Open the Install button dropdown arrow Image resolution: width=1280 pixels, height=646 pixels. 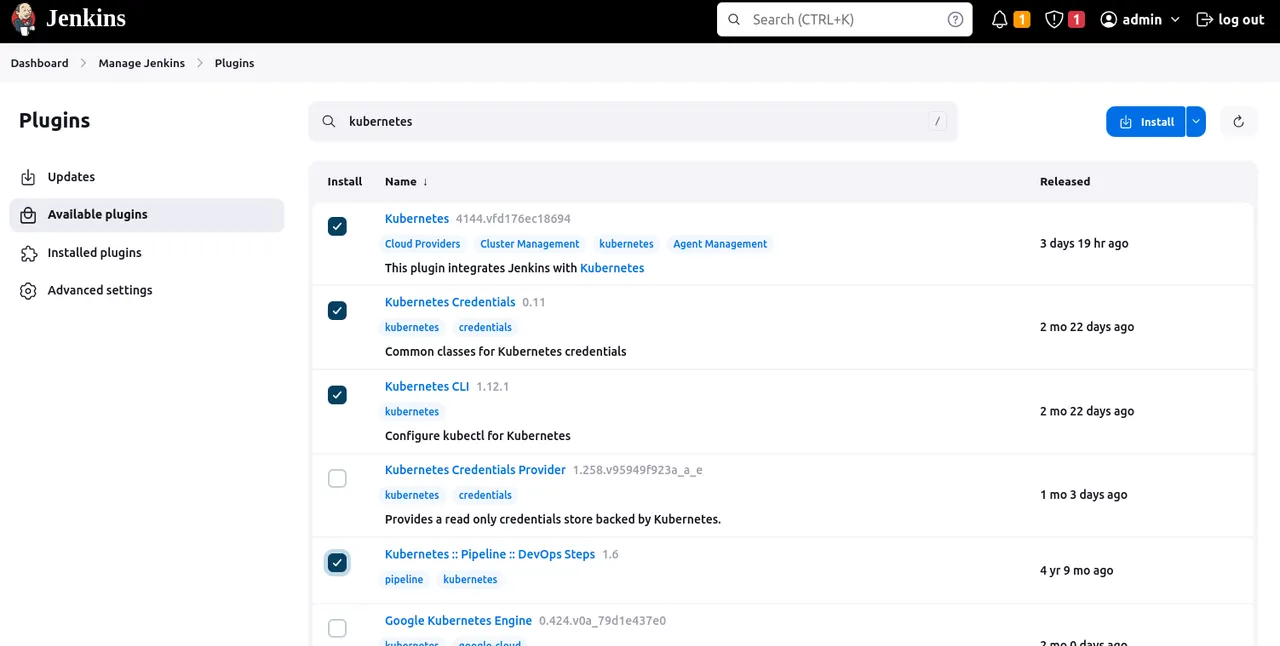click(1196, 122)
